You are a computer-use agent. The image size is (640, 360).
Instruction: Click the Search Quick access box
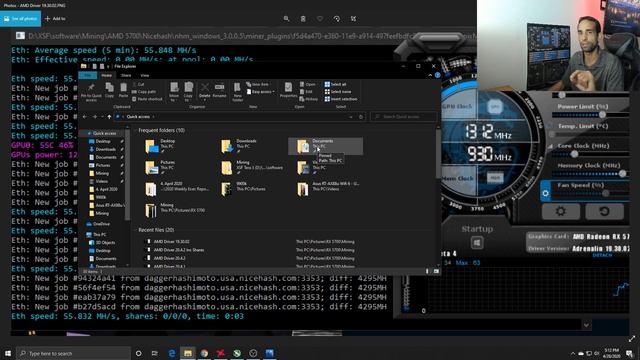pos(403,117)
